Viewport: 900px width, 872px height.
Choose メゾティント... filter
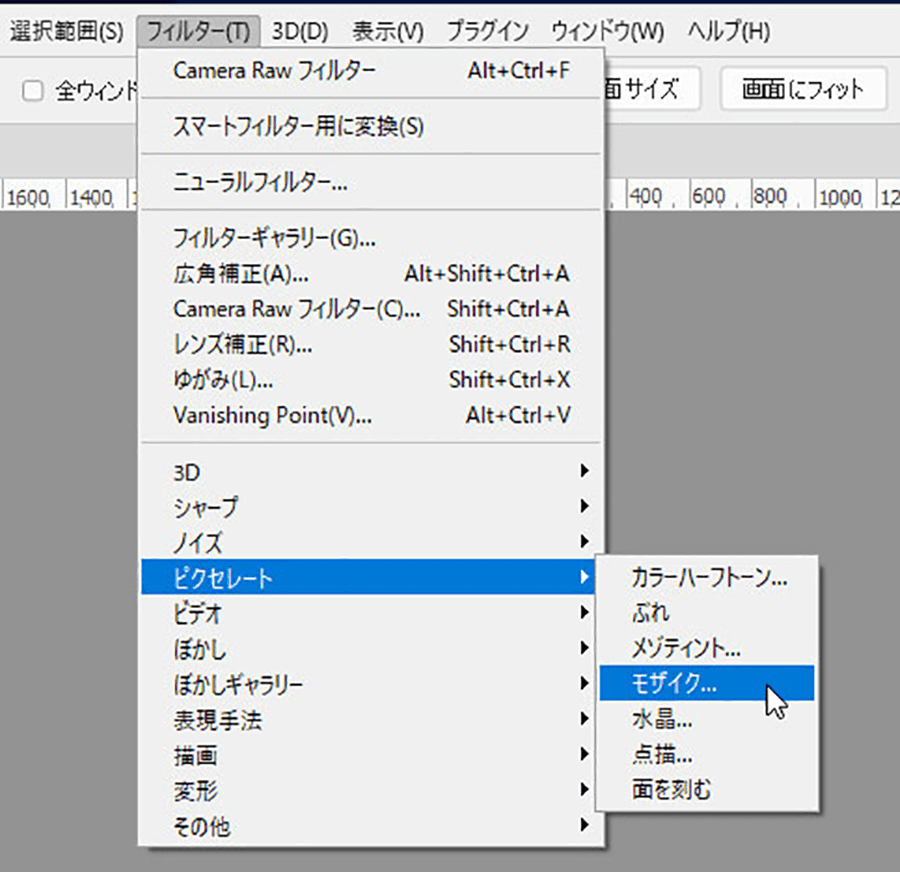707,648
